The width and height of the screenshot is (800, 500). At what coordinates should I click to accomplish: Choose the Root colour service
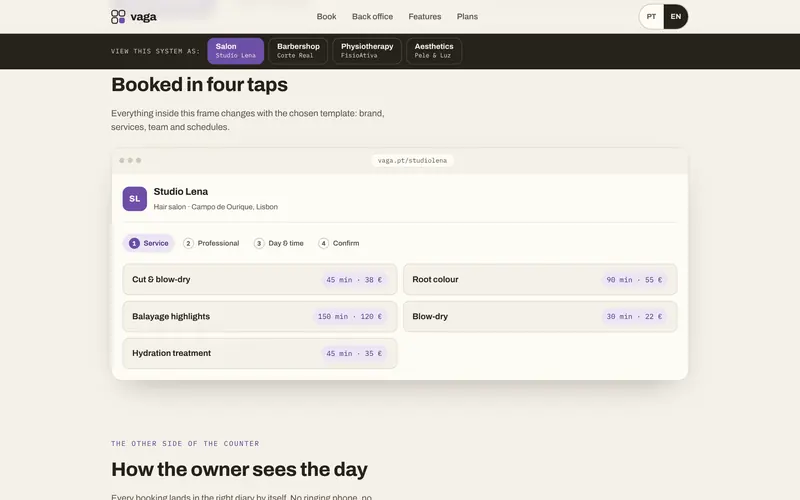pos(540,280)
